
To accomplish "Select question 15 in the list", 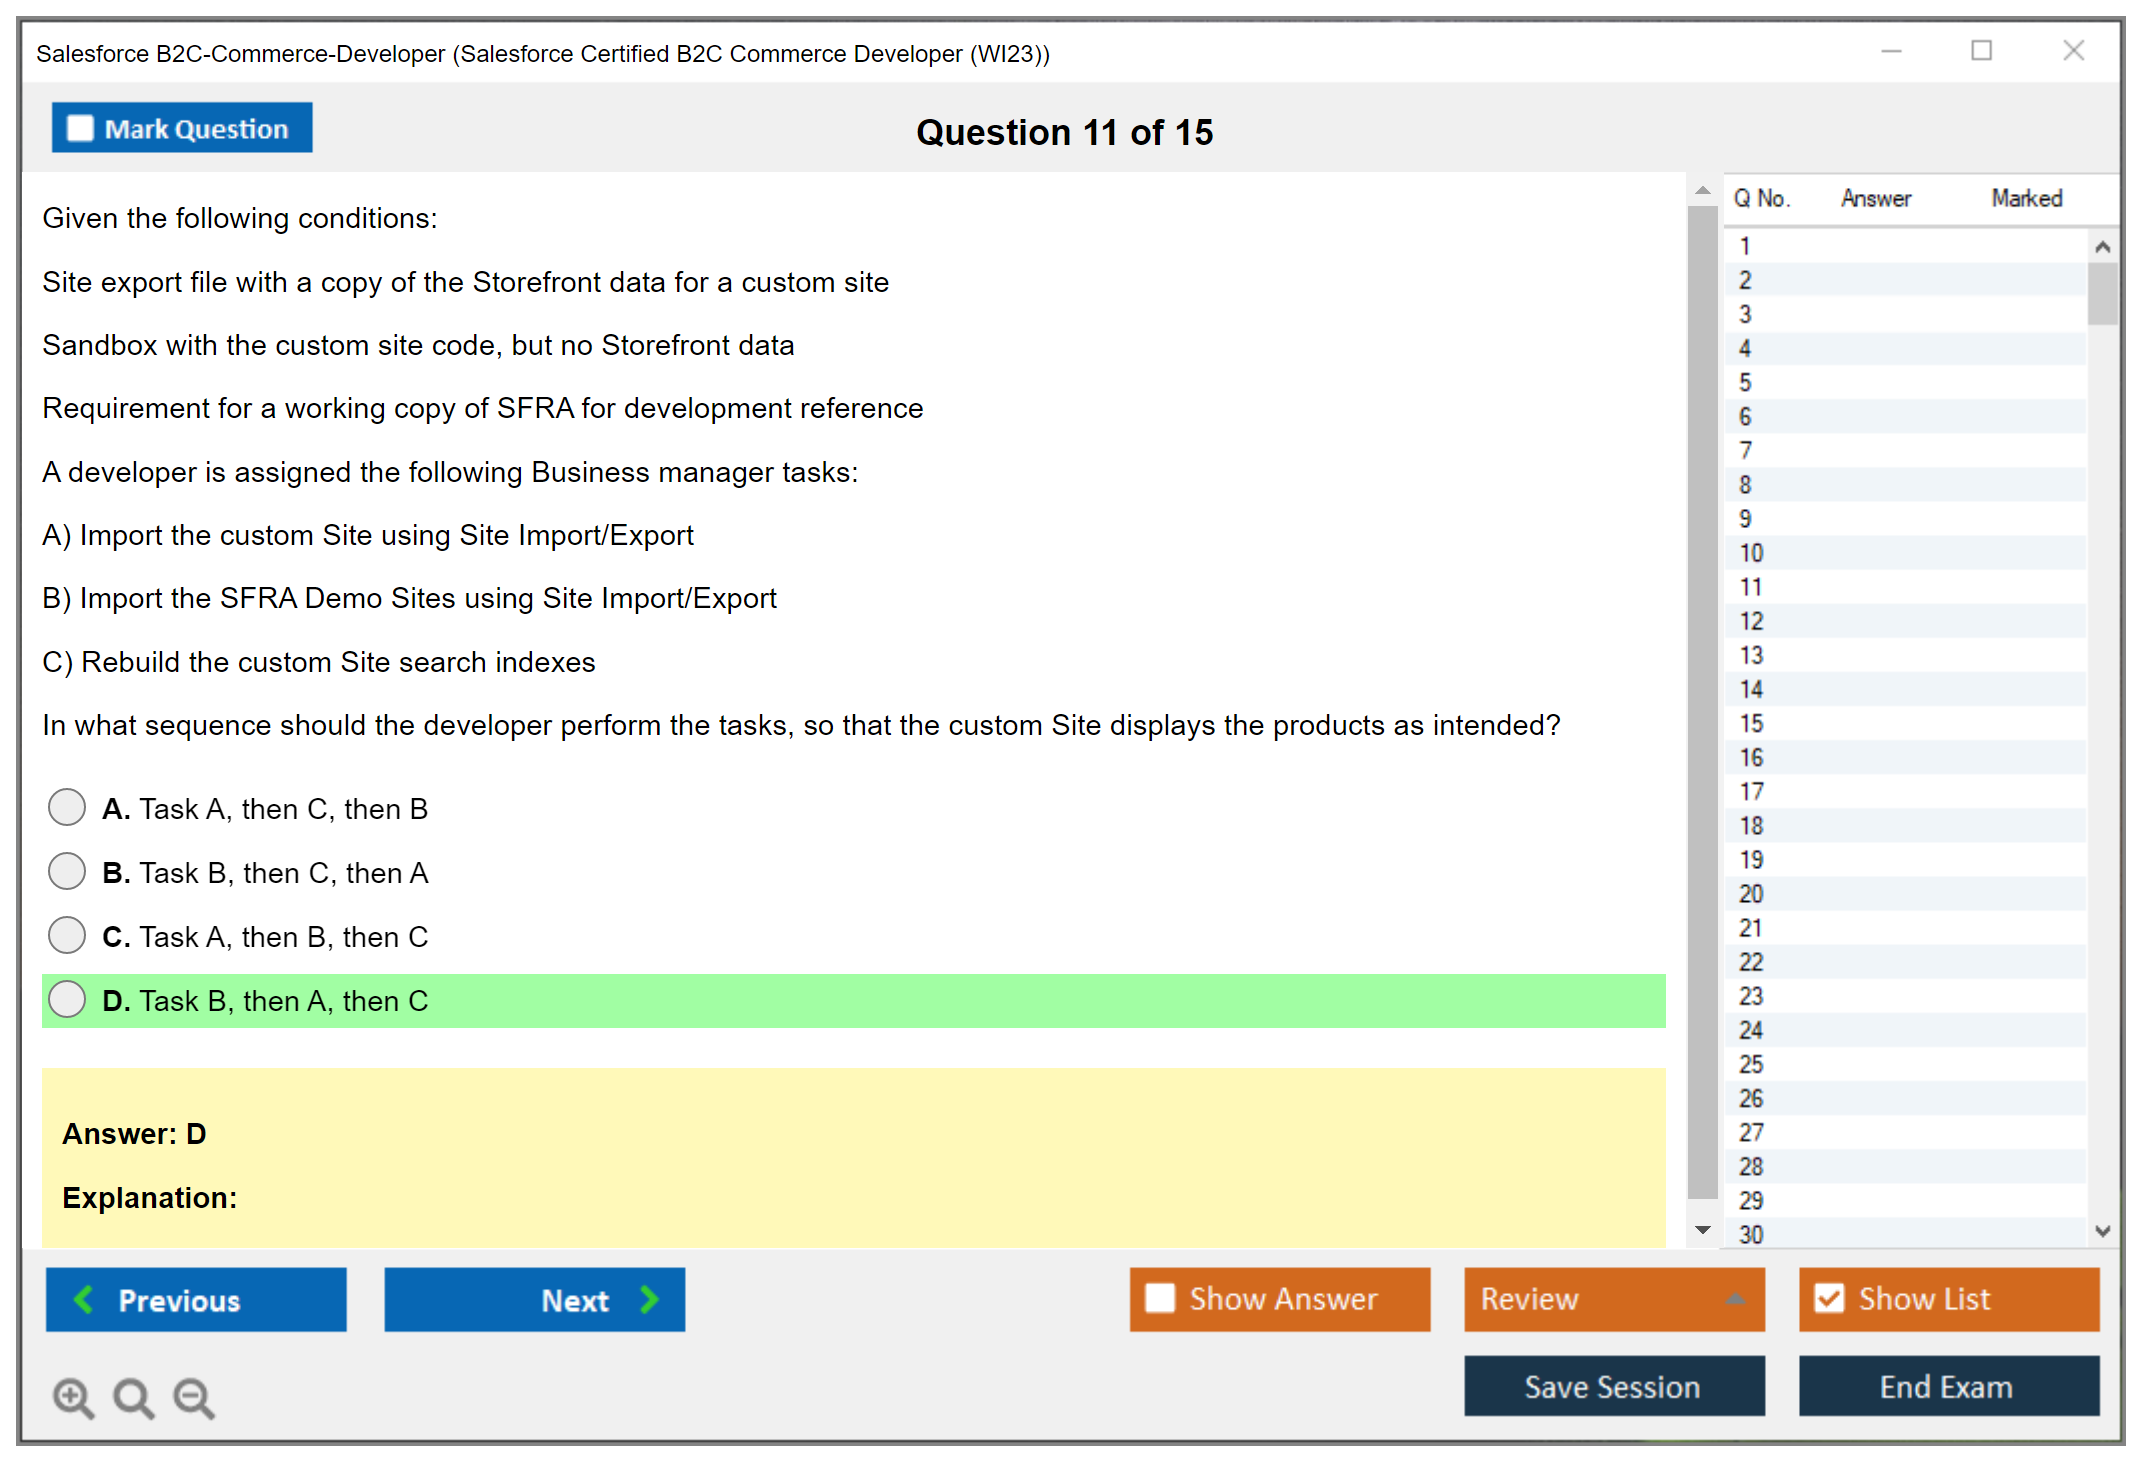I will pos(1751,723).
